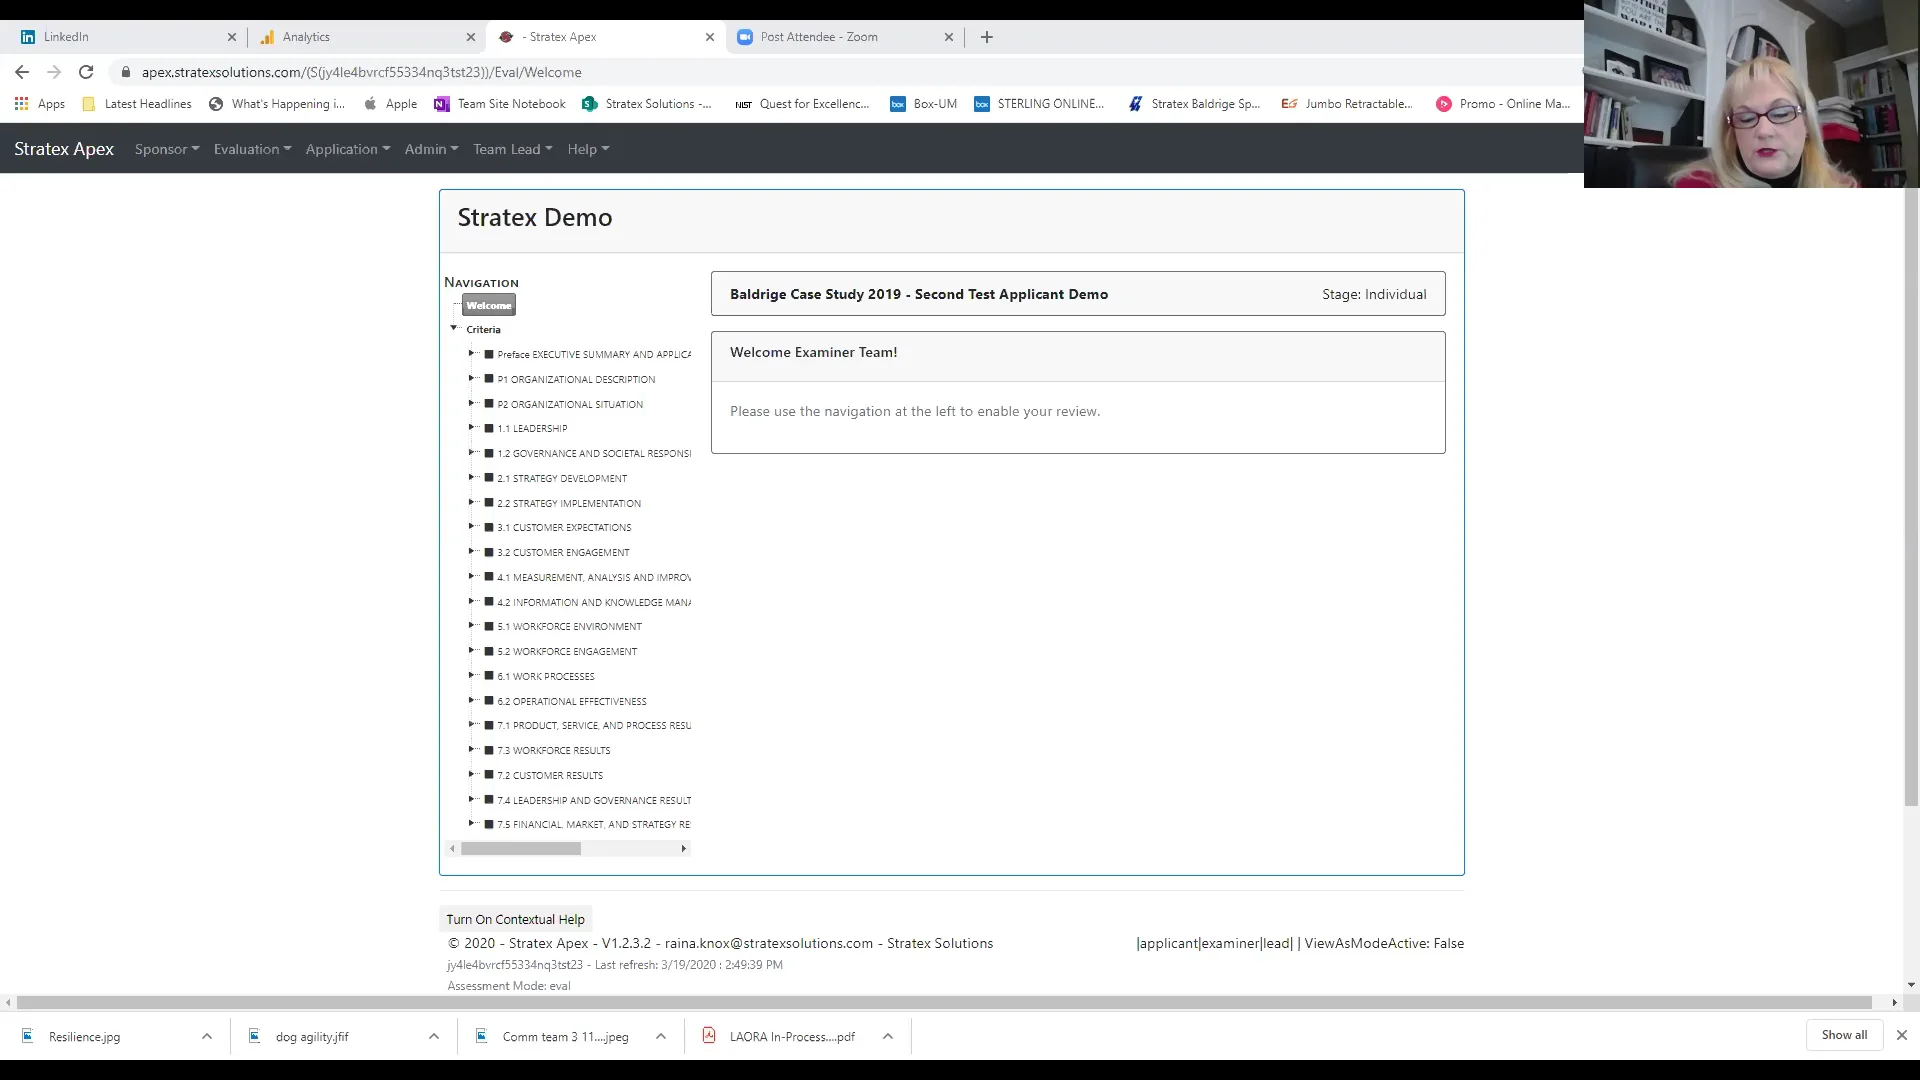Select the Welcome navigation node

click(x=489, y=306)
